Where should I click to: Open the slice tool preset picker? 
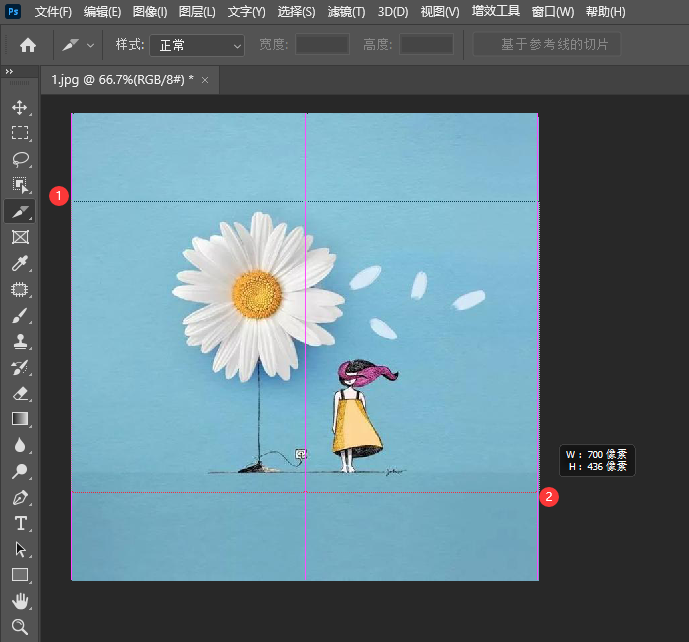(79, 45)
